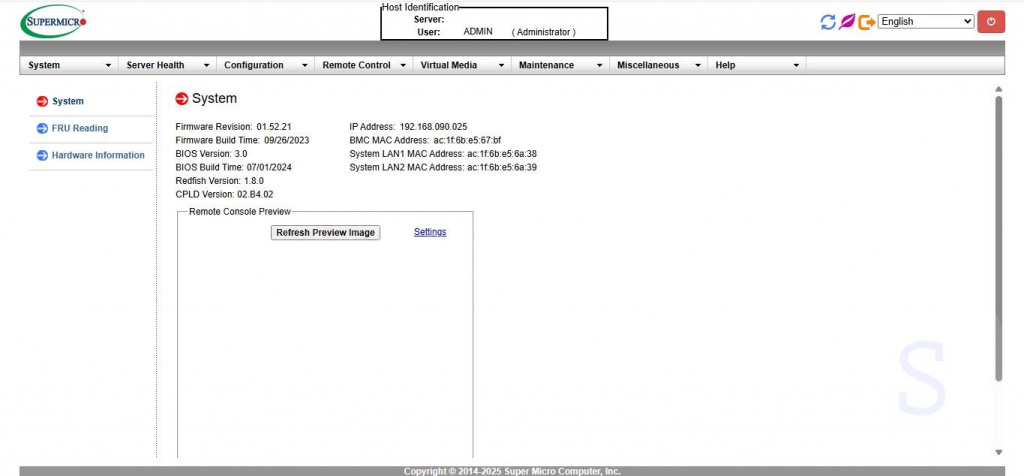Screen dimensions: 1024x476
Task: Expand the Configuration menu
Action: [265, 65]
